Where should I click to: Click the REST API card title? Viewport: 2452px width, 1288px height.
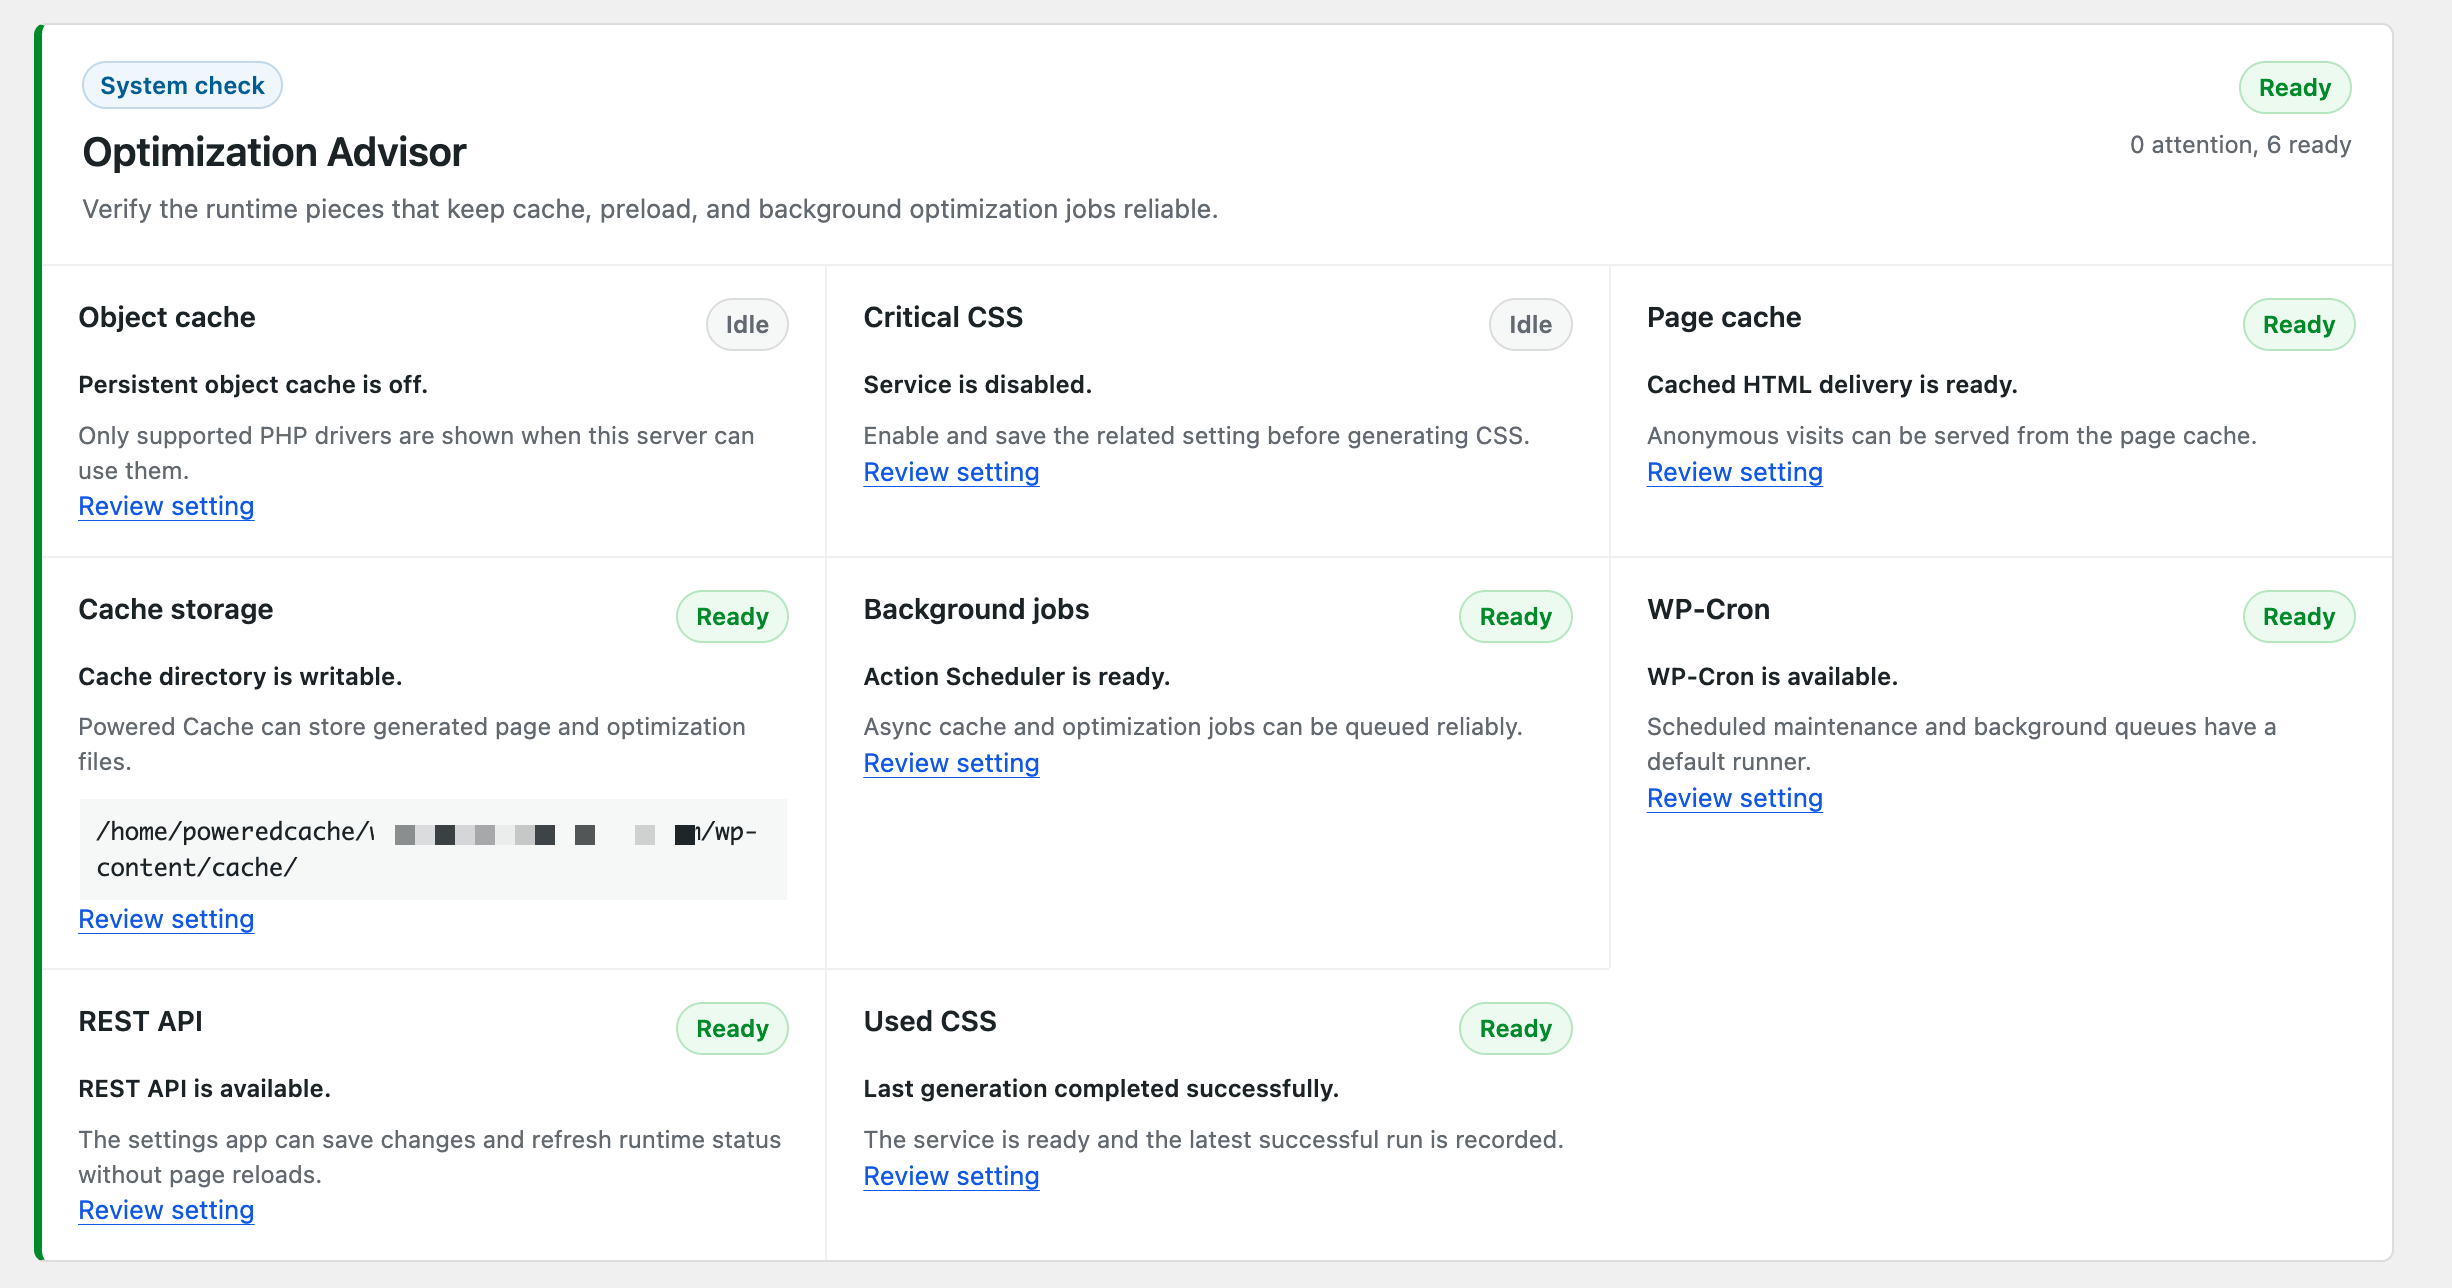(140, 1021)
